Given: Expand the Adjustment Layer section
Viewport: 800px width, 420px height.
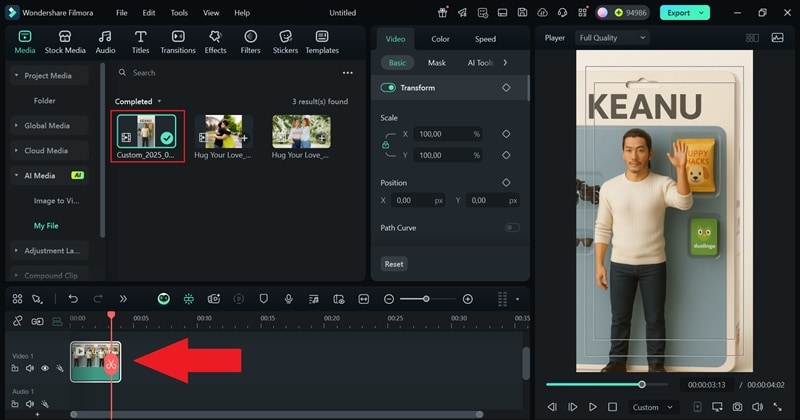Looking at the screenshot, I should (16, 251).
